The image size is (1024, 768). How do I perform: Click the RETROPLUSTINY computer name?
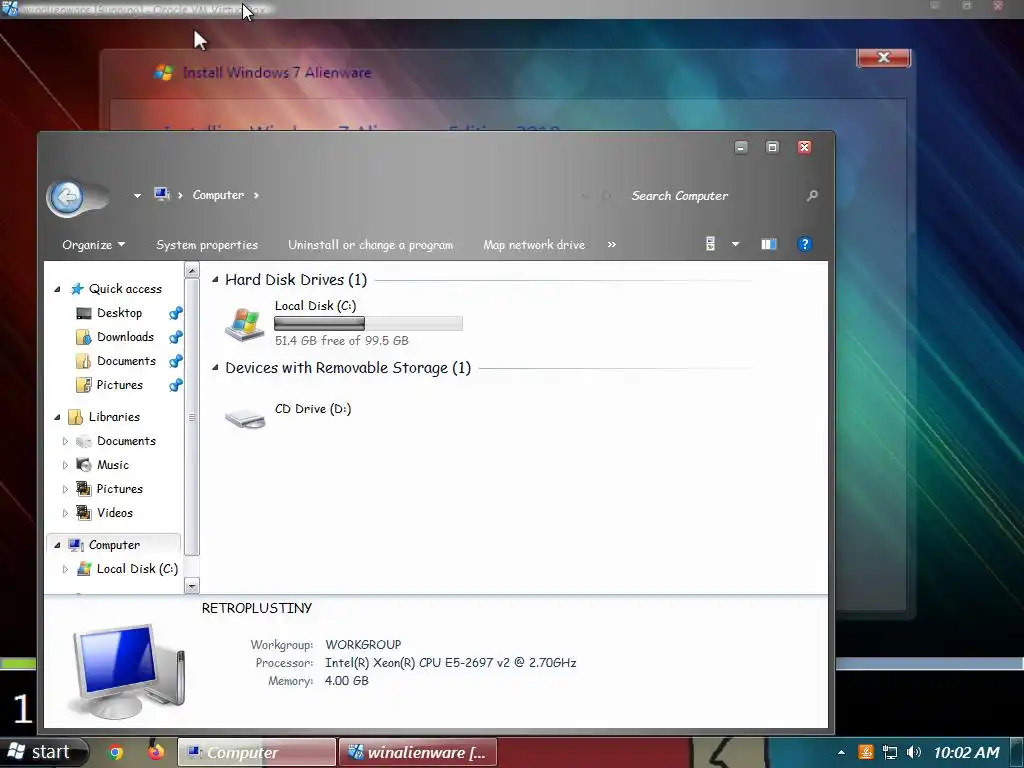[257, 608]
